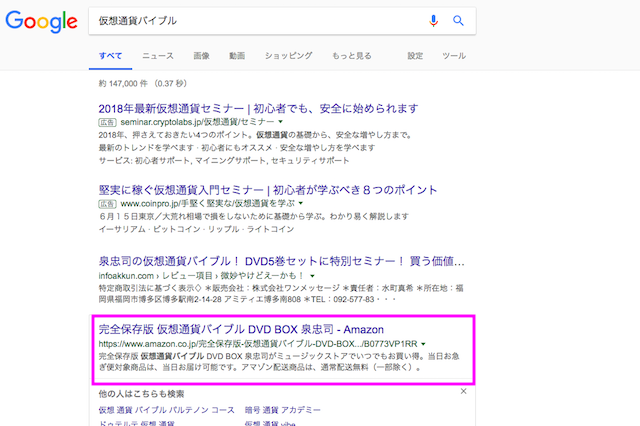Open the 動画 results tab
This screenshot has width=640, height=426.
point(237,56)
